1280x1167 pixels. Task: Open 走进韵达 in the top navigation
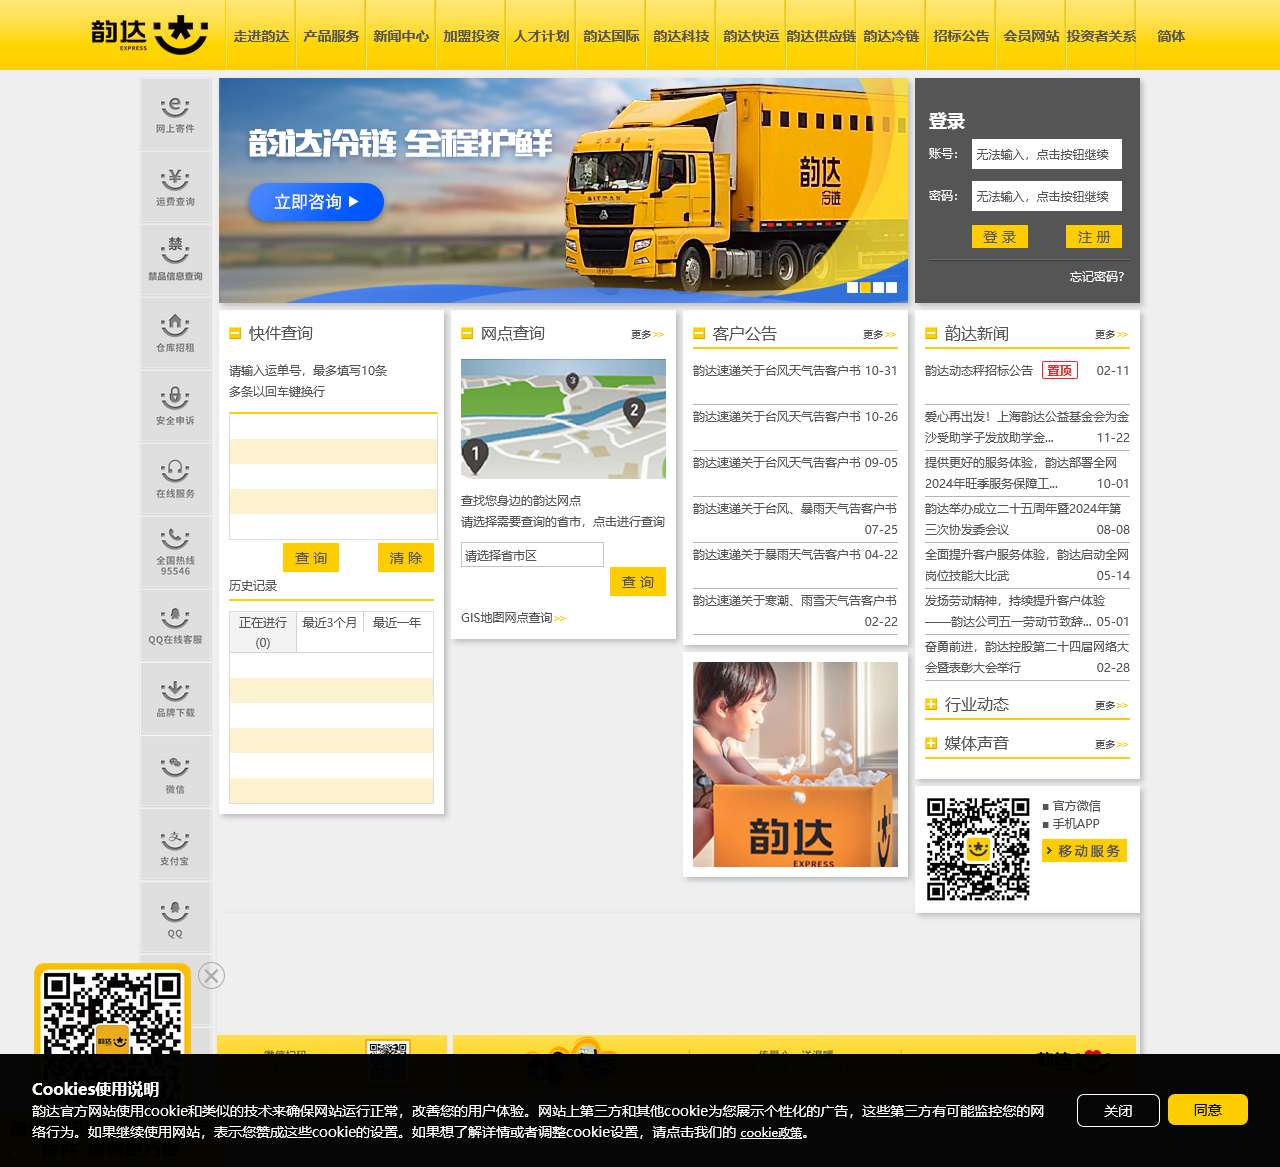pos(261,35)
